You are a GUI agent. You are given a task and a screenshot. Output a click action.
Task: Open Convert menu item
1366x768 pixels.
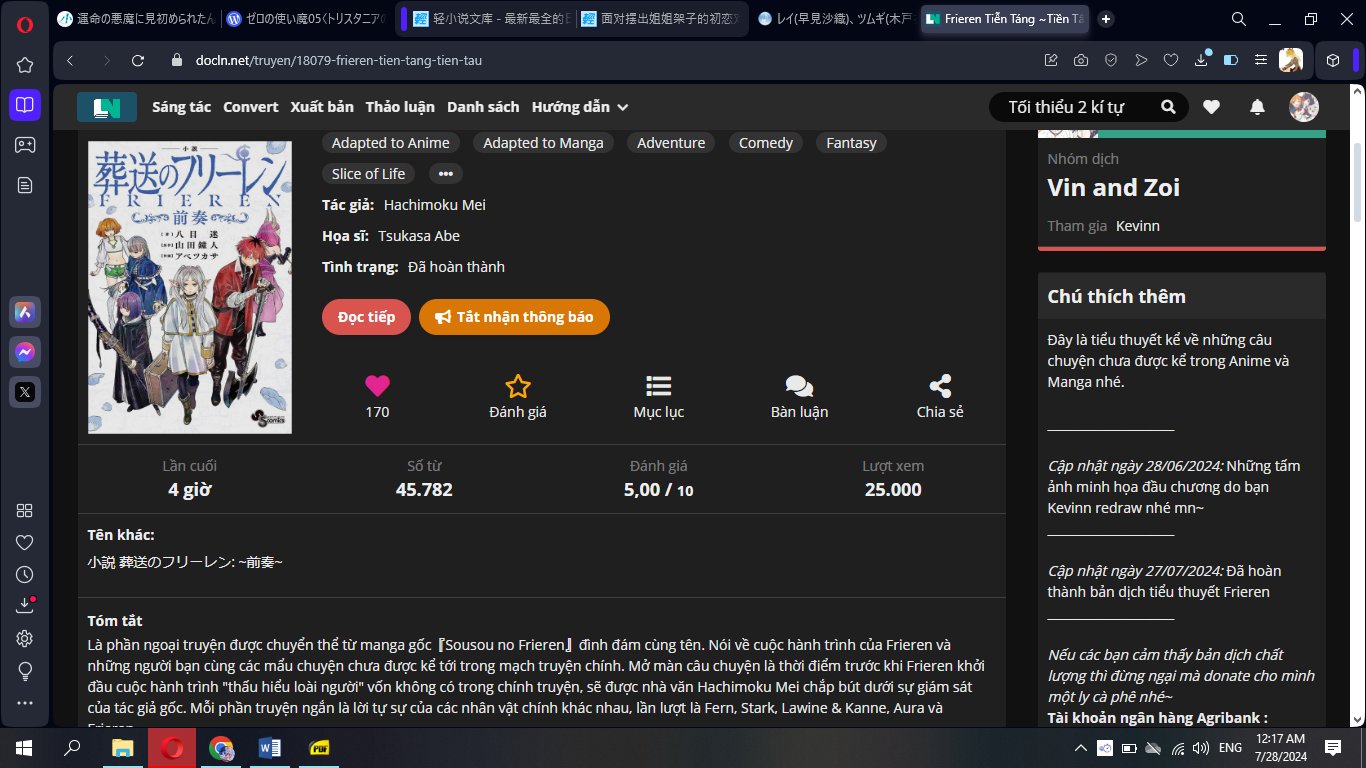(x=251, y=107)
